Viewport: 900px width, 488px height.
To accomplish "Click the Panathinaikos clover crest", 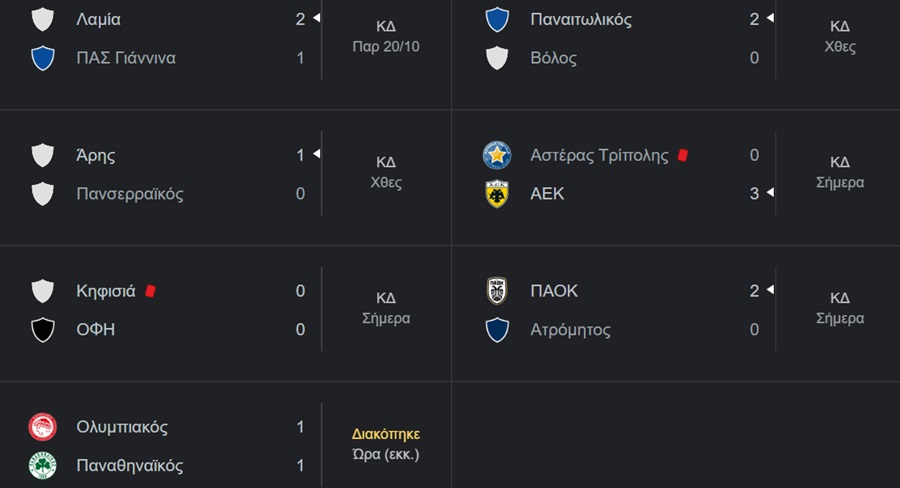I will tap(42, 465).
